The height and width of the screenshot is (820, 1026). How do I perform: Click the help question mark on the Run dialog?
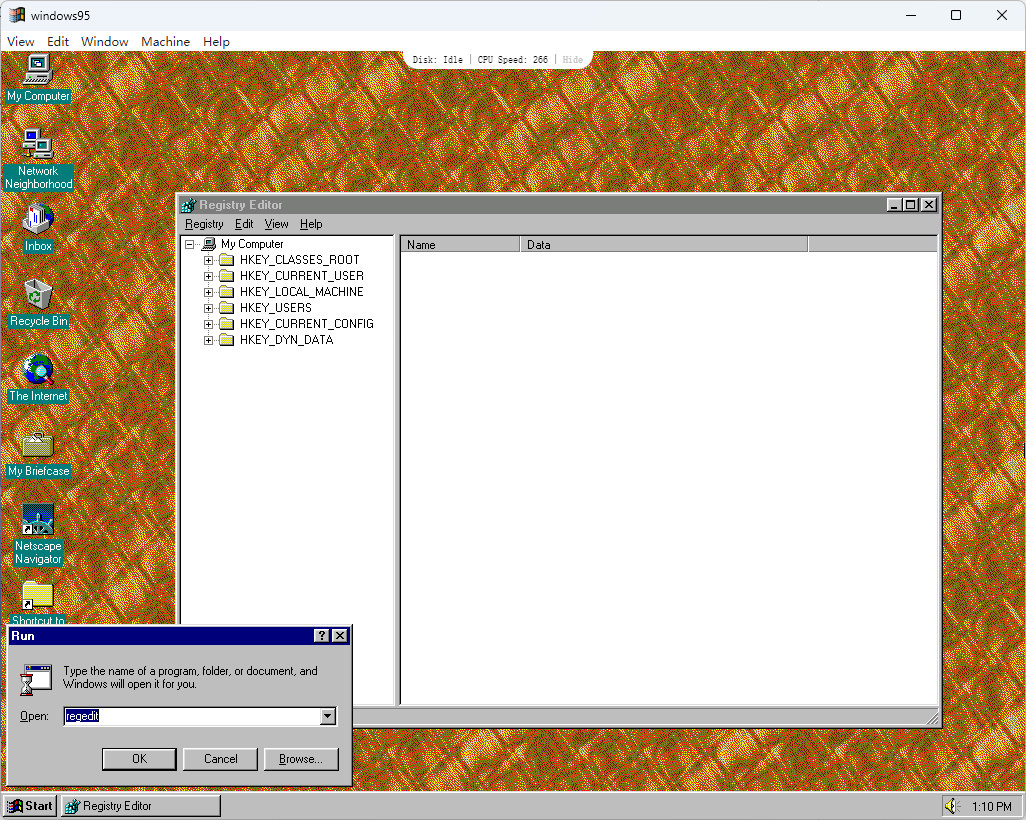click(320, 635)
